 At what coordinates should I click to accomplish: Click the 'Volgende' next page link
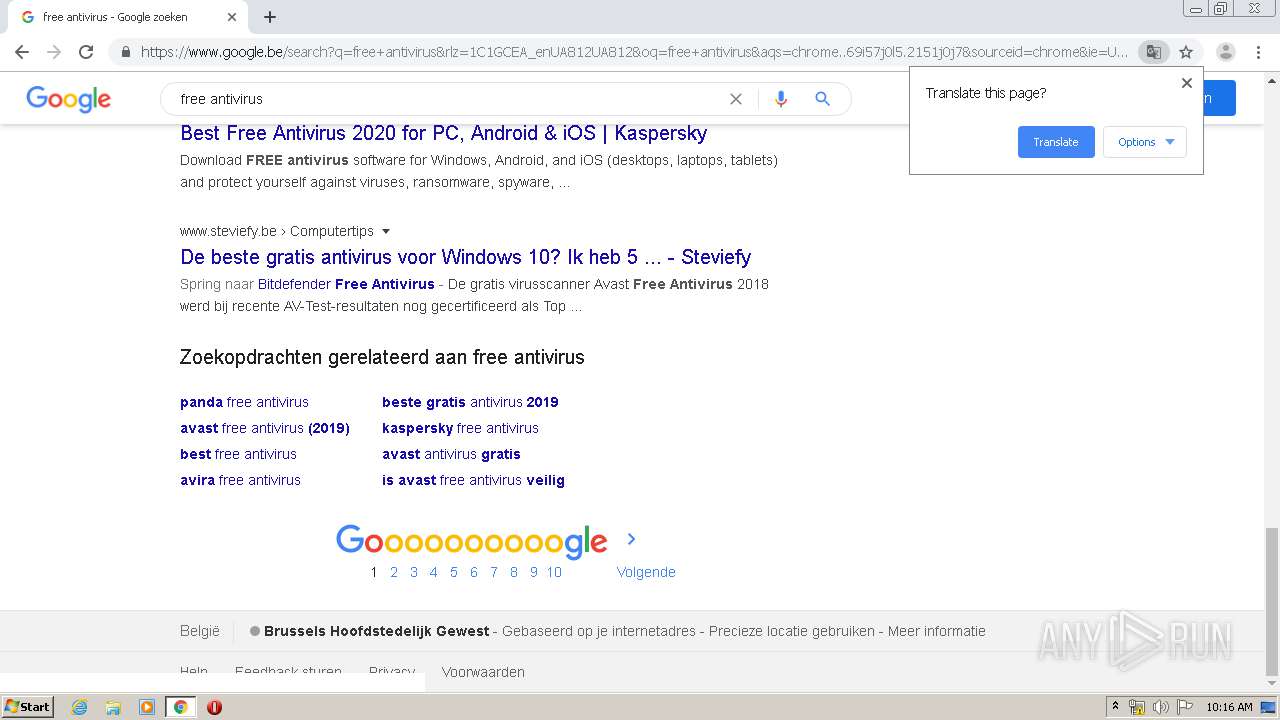click(x=646, y=572)
